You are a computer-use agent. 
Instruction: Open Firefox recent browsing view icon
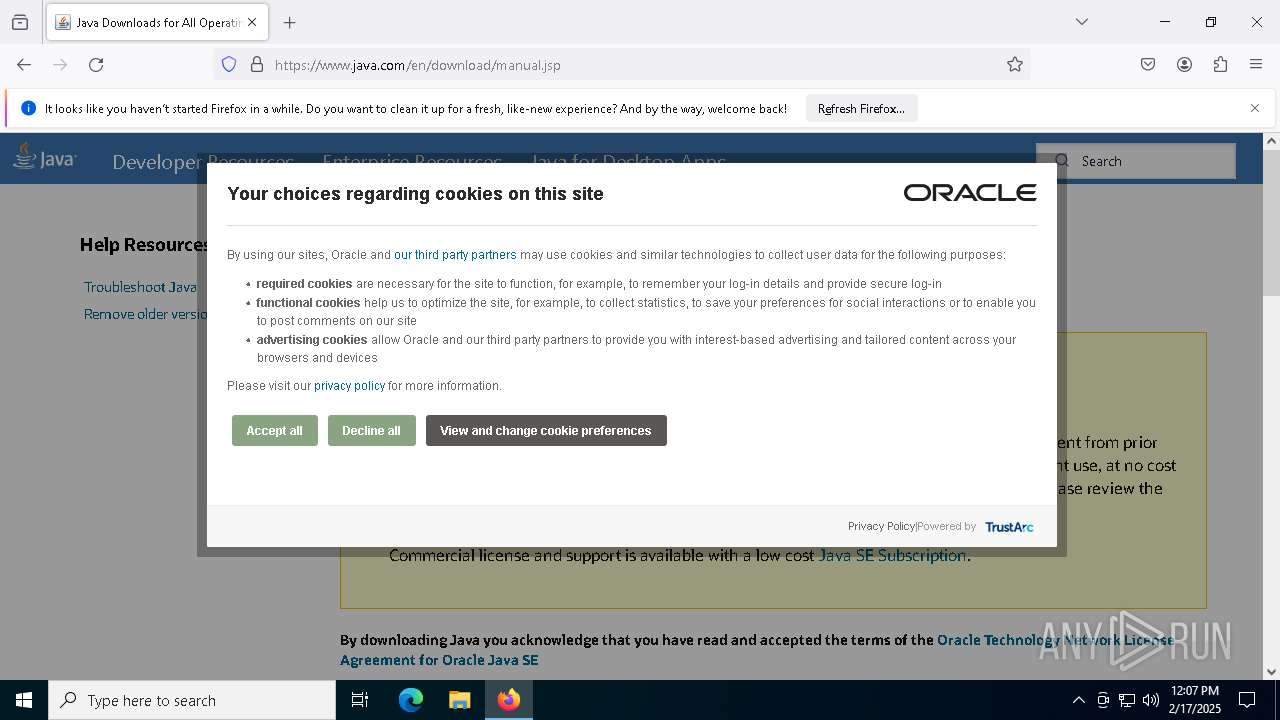(x=20, y=22)
